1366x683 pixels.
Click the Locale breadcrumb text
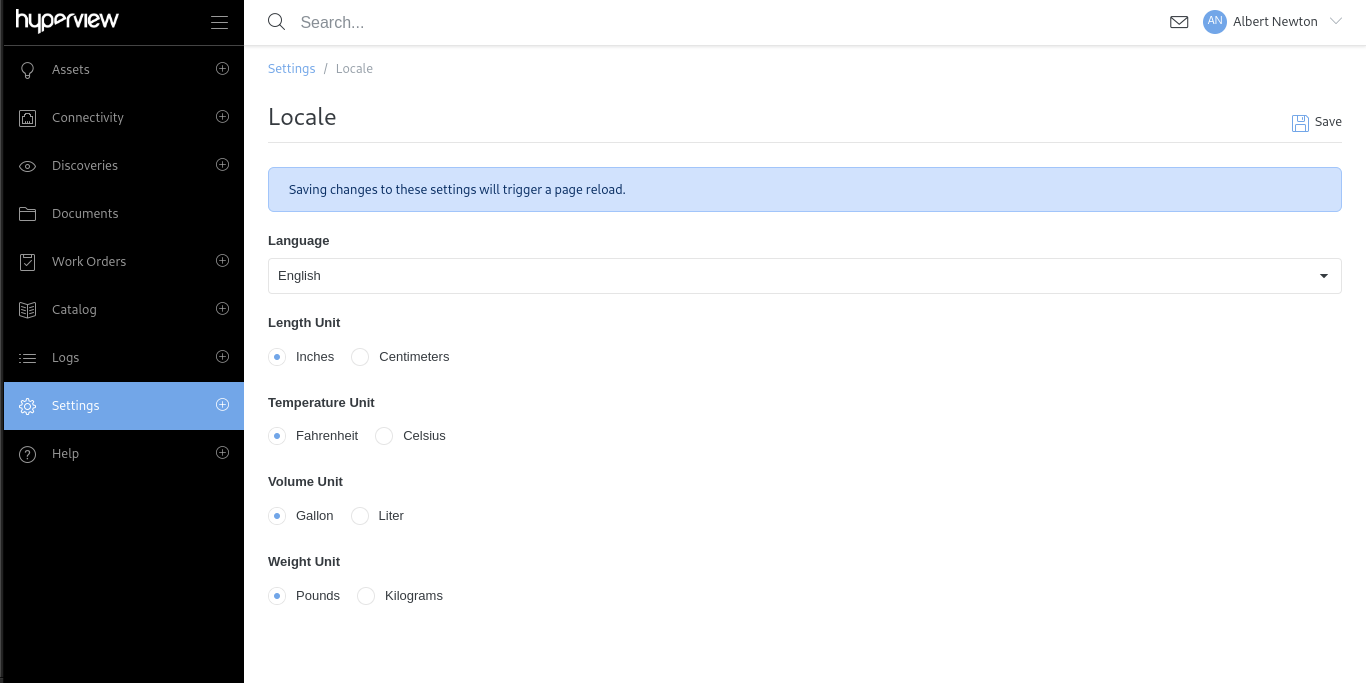click(x=354, y=69)
